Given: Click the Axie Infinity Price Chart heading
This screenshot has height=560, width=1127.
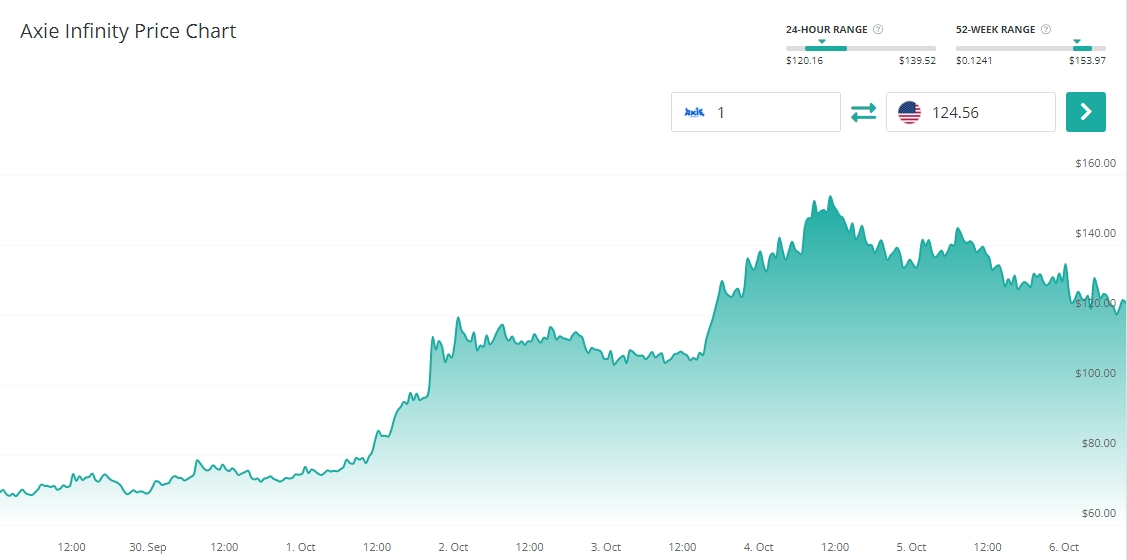Looking at the screenshot, I should (x=128, y=31).
